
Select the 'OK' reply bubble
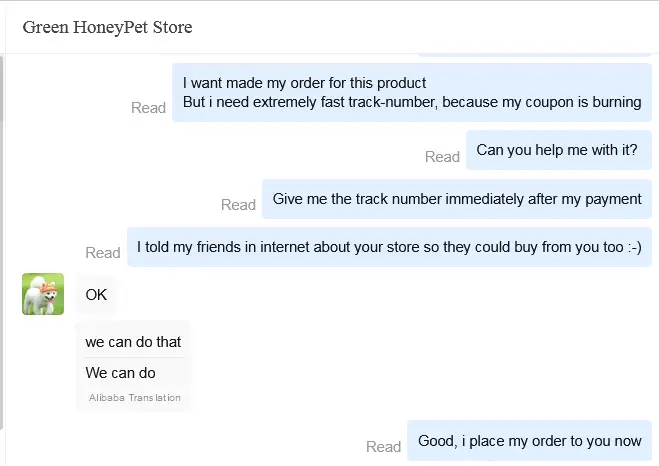pos(96,295)
